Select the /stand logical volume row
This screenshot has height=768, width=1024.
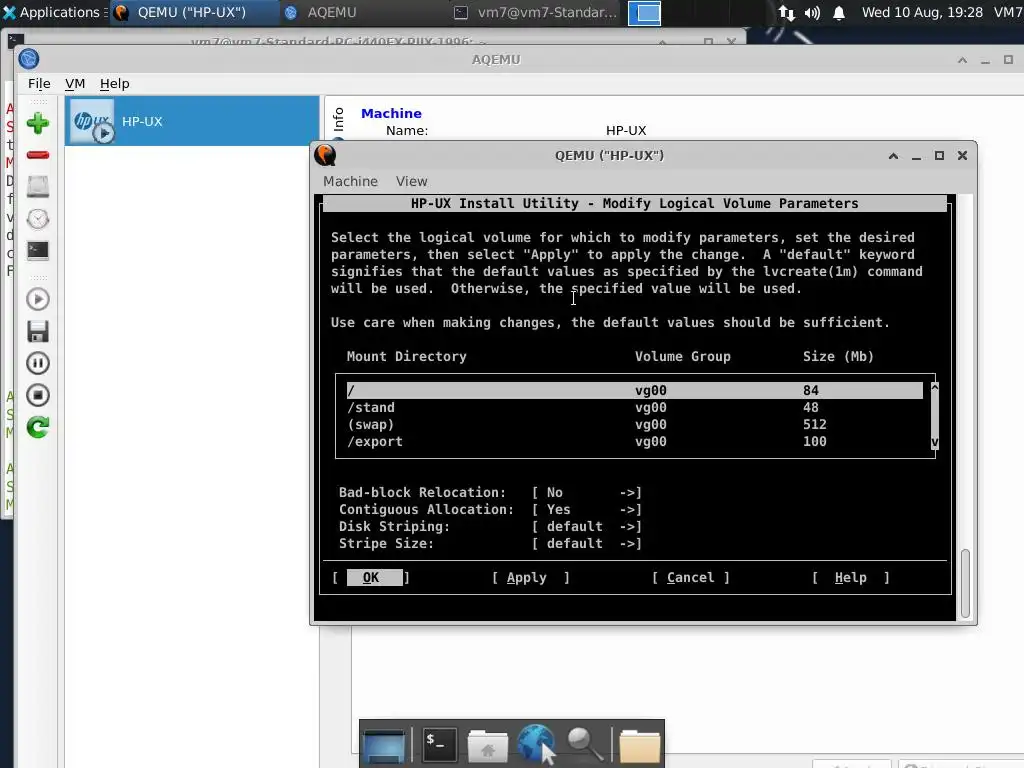pyautogui.click(x=635, y=408)
